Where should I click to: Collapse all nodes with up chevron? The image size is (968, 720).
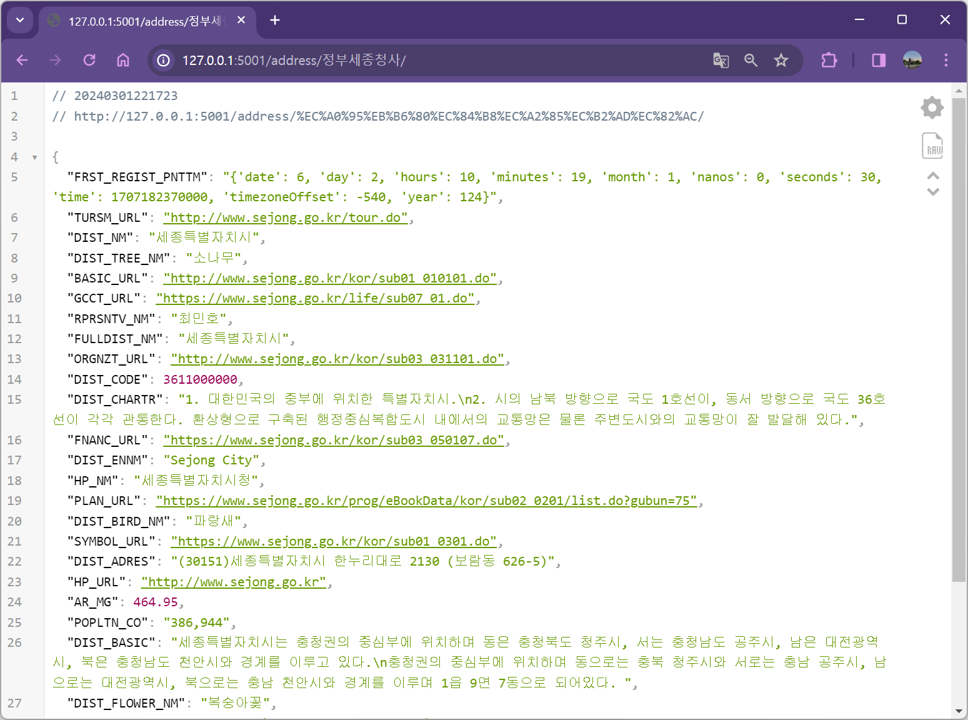(933, 176)
